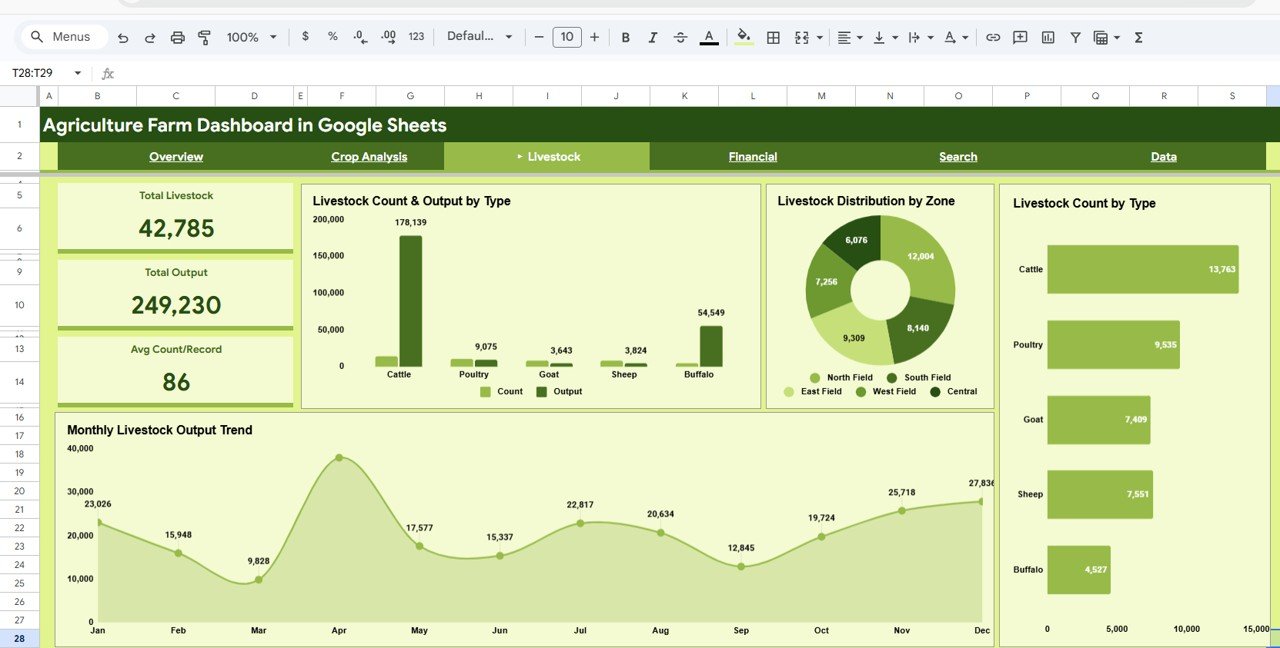Image resolution: width=1280 pixels, height=648 pixels.
Task: Select the Bold formatting icon
Action: [x=625, y=37]
